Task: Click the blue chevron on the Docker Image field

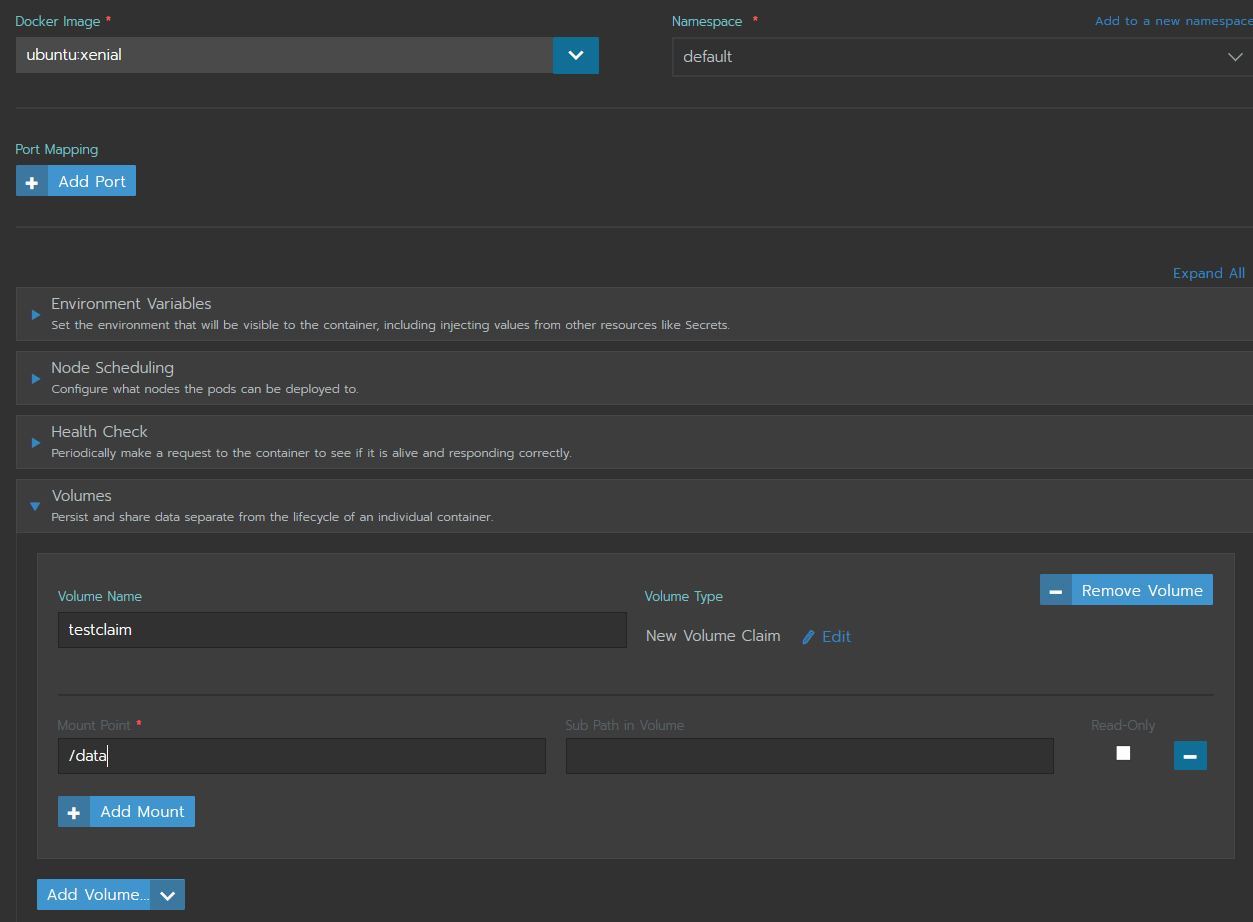Action: coord(575,55)
